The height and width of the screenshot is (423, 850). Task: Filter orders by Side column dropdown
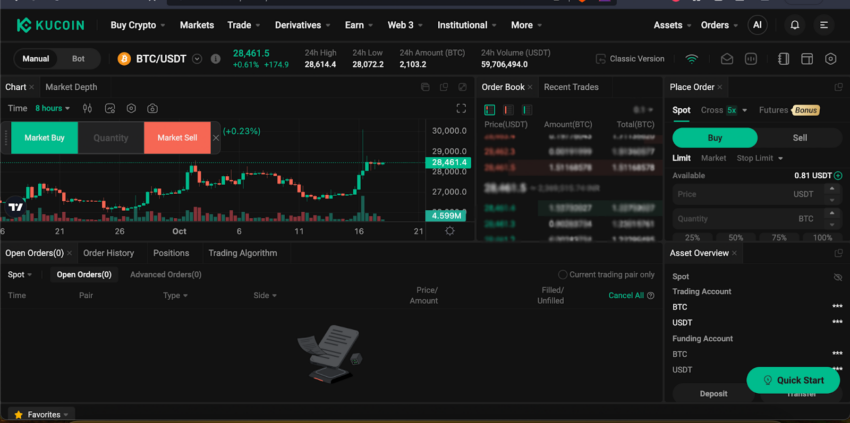(x=265, y=296)
